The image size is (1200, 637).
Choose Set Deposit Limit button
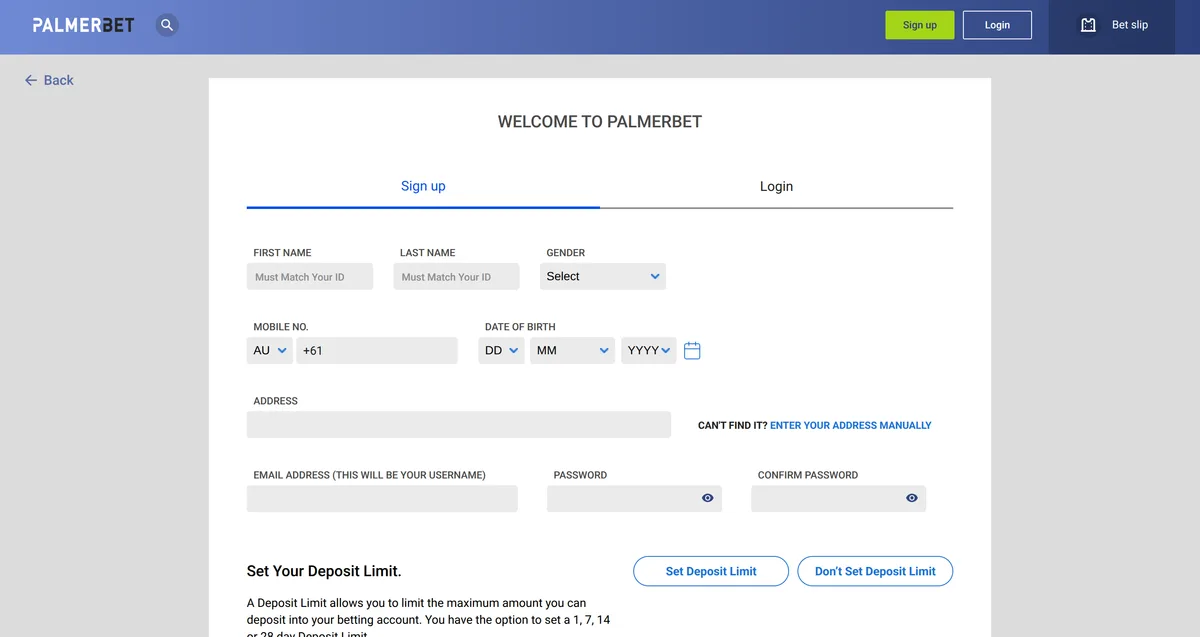coord(711,571)
